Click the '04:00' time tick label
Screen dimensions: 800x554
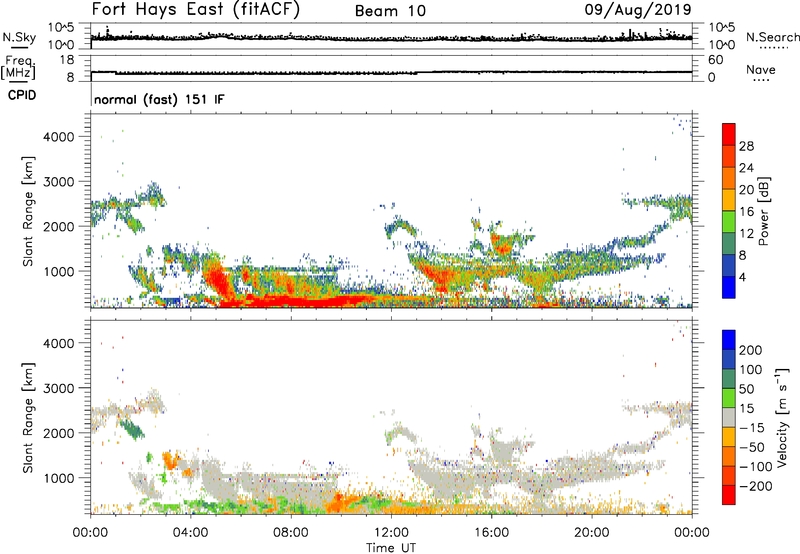[x=190, y=533]
